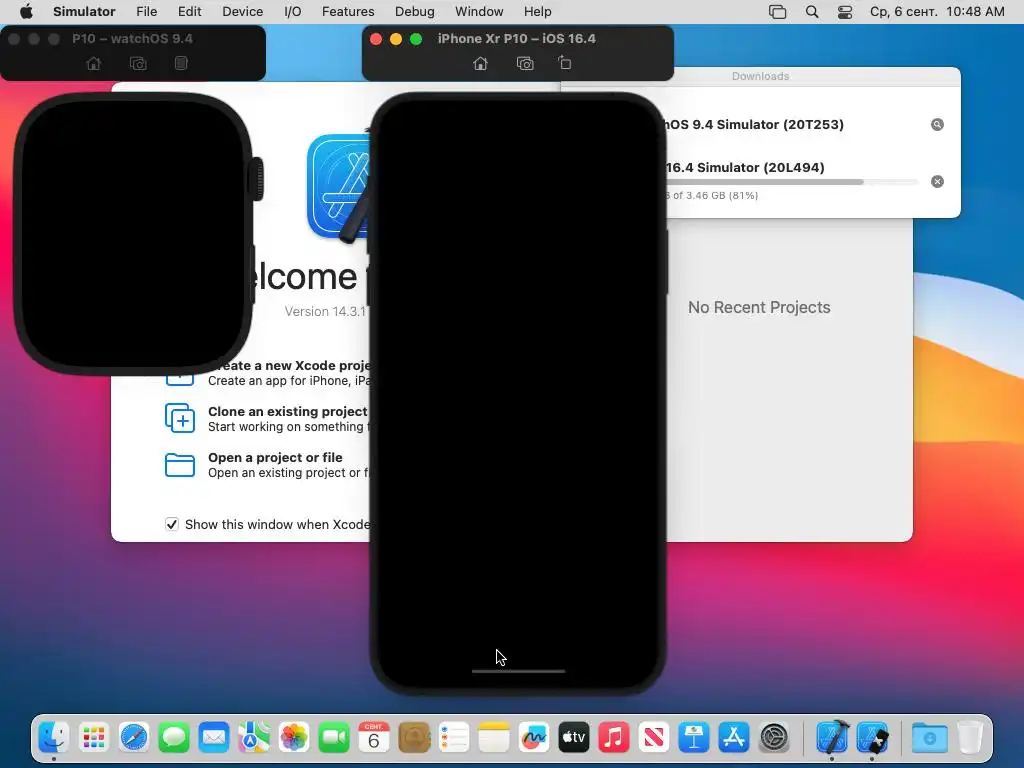Screen dimensions: 1024x768
Task: Click Clone an existing project icon
Action: click(x=180, y=418)
